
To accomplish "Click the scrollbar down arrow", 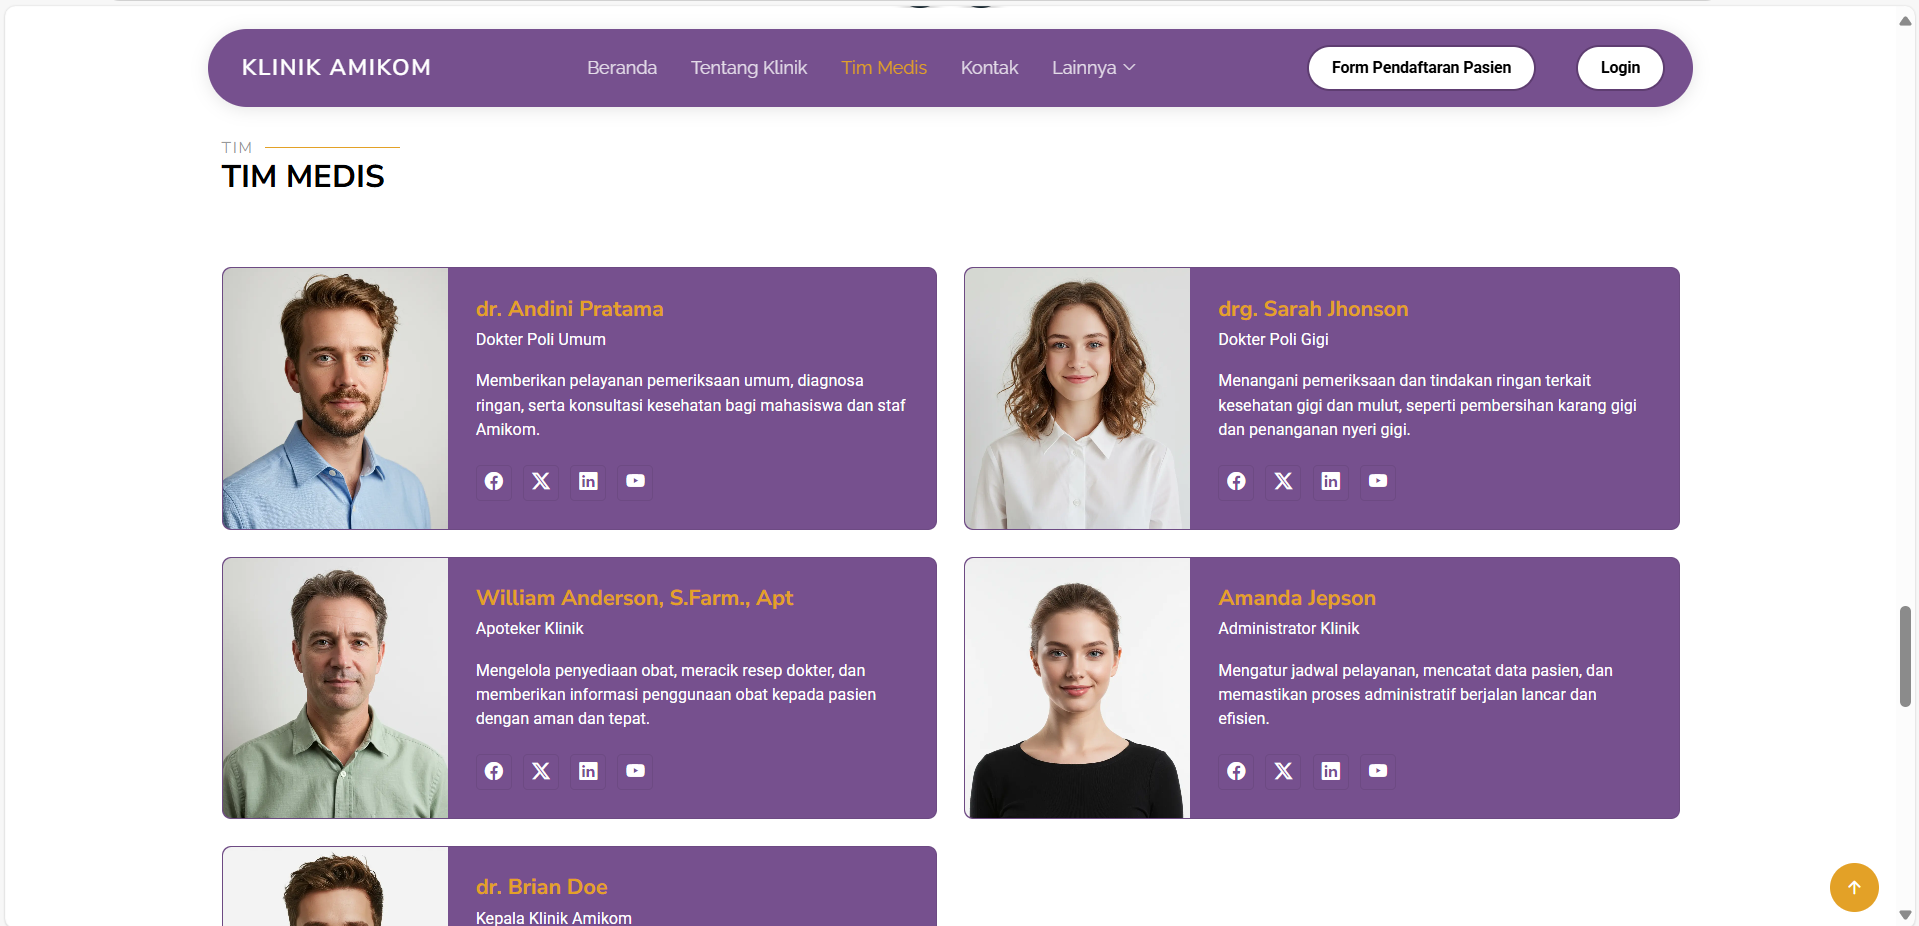I will point(1905,915).
